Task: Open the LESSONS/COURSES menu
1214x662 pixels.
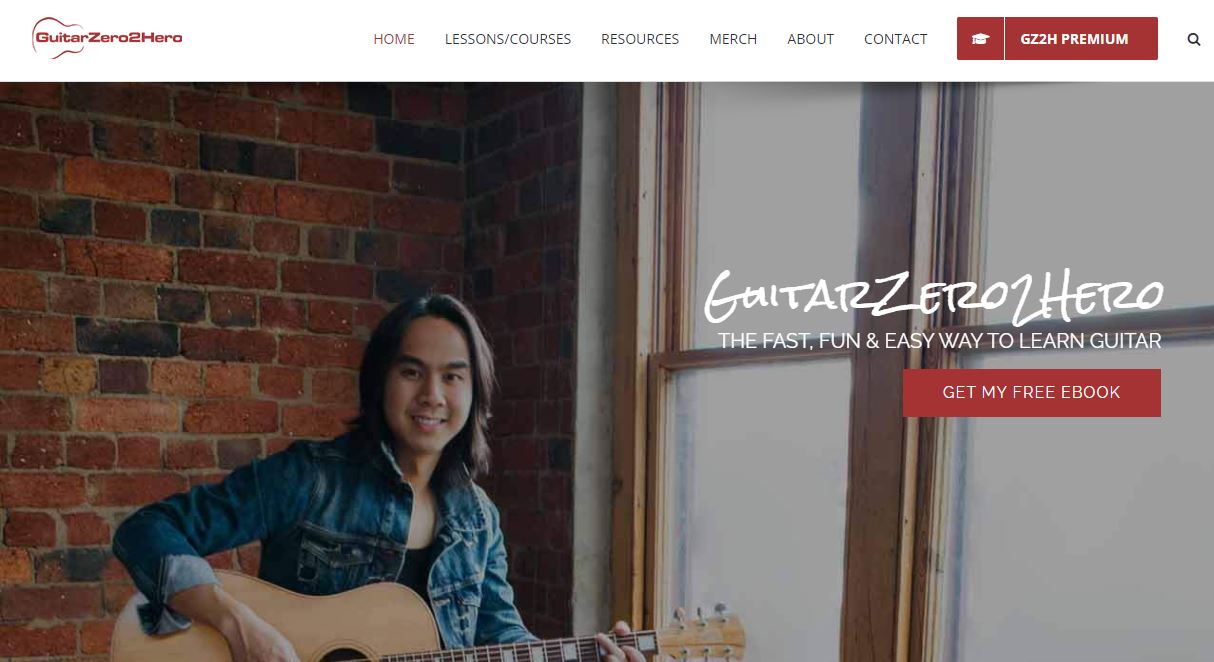Action: [508, 39]
